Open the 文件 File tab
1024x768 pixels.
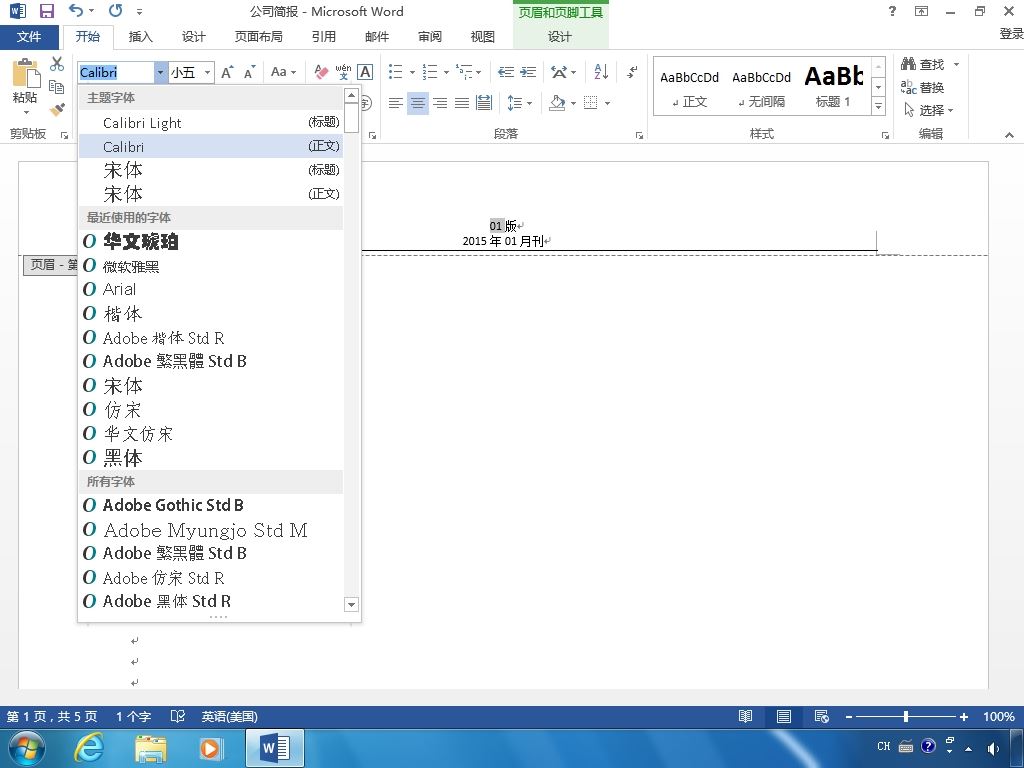tap(29, 37)
